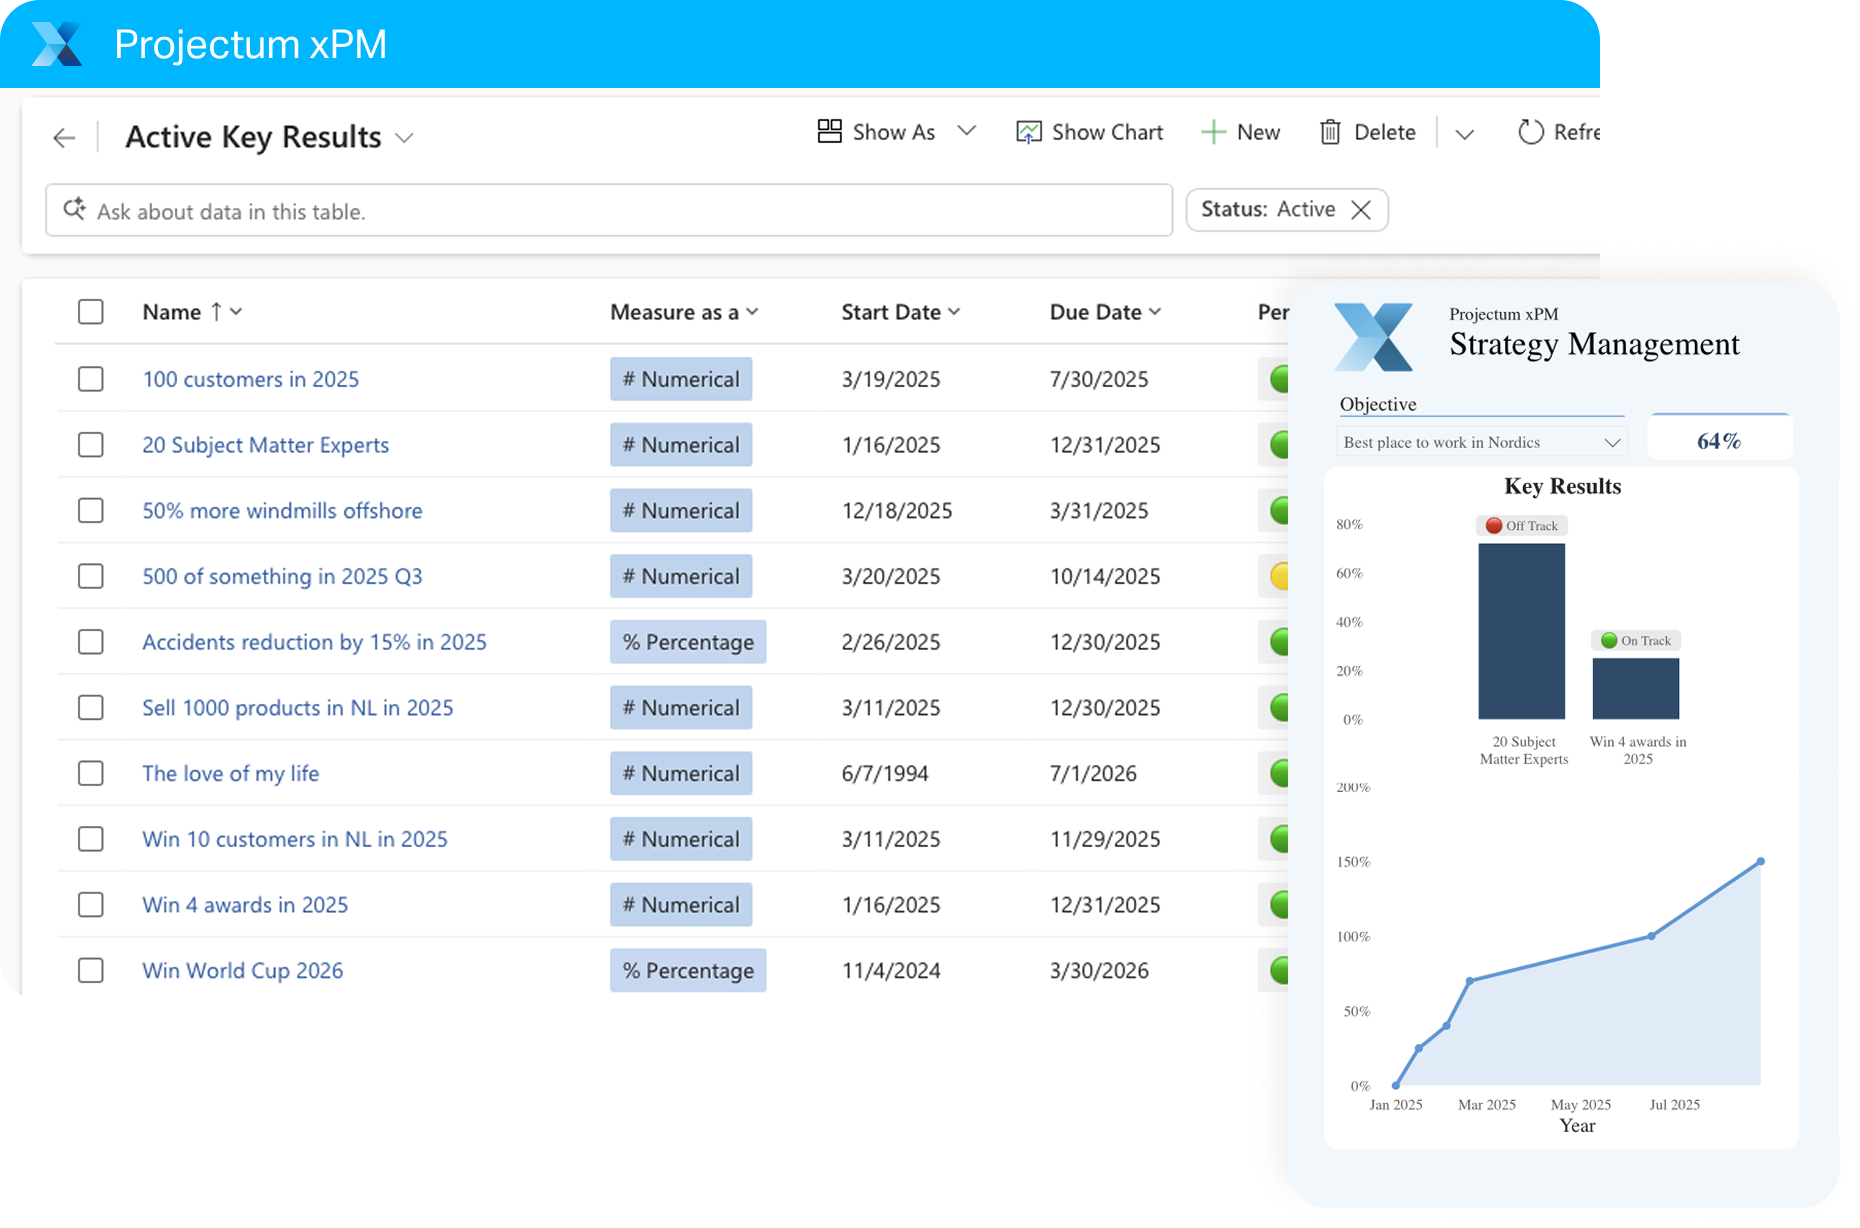Viewport: 1860px width, 1228px height.
Task: Click the New plus icon
Action: click(x=1213, y=132)
